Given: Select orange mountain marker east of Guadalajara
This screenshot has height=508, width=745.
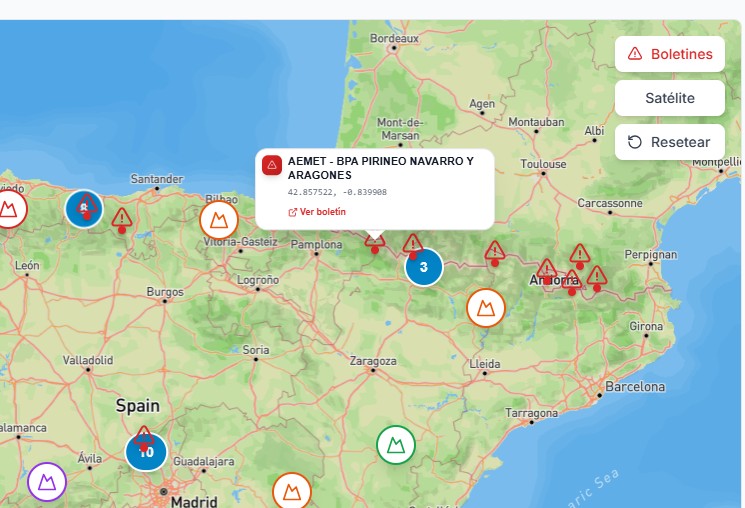Looking at the screenshot, I should click(292, 492).
